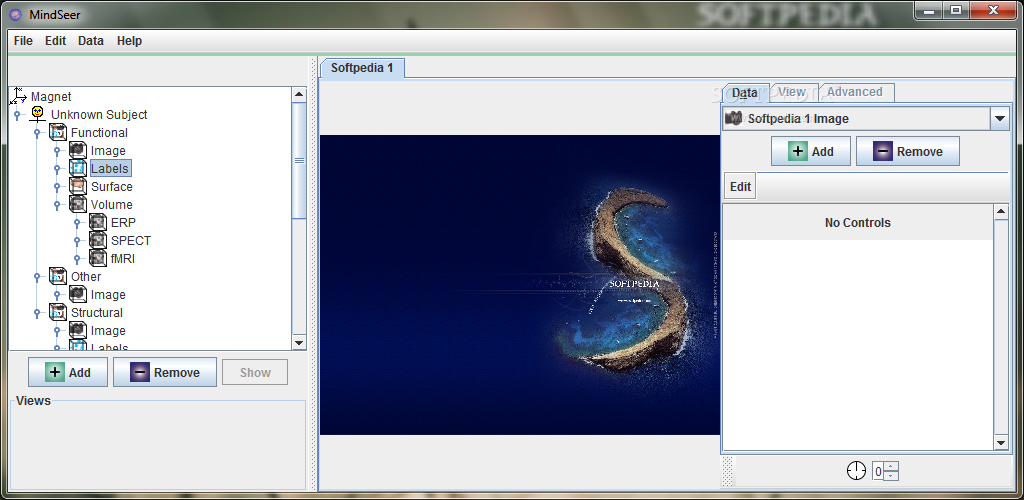Select the Magnet tree item
Image resolution: width=1024 pixels, height=500 pixels.
(x=51, y=97)
